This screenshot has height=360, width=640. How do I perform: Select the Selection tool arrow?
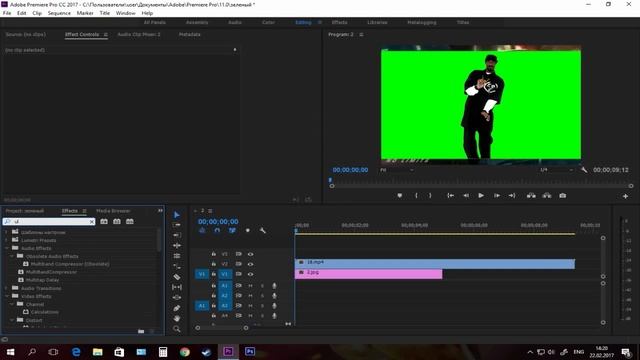click(x=177, y=215)
